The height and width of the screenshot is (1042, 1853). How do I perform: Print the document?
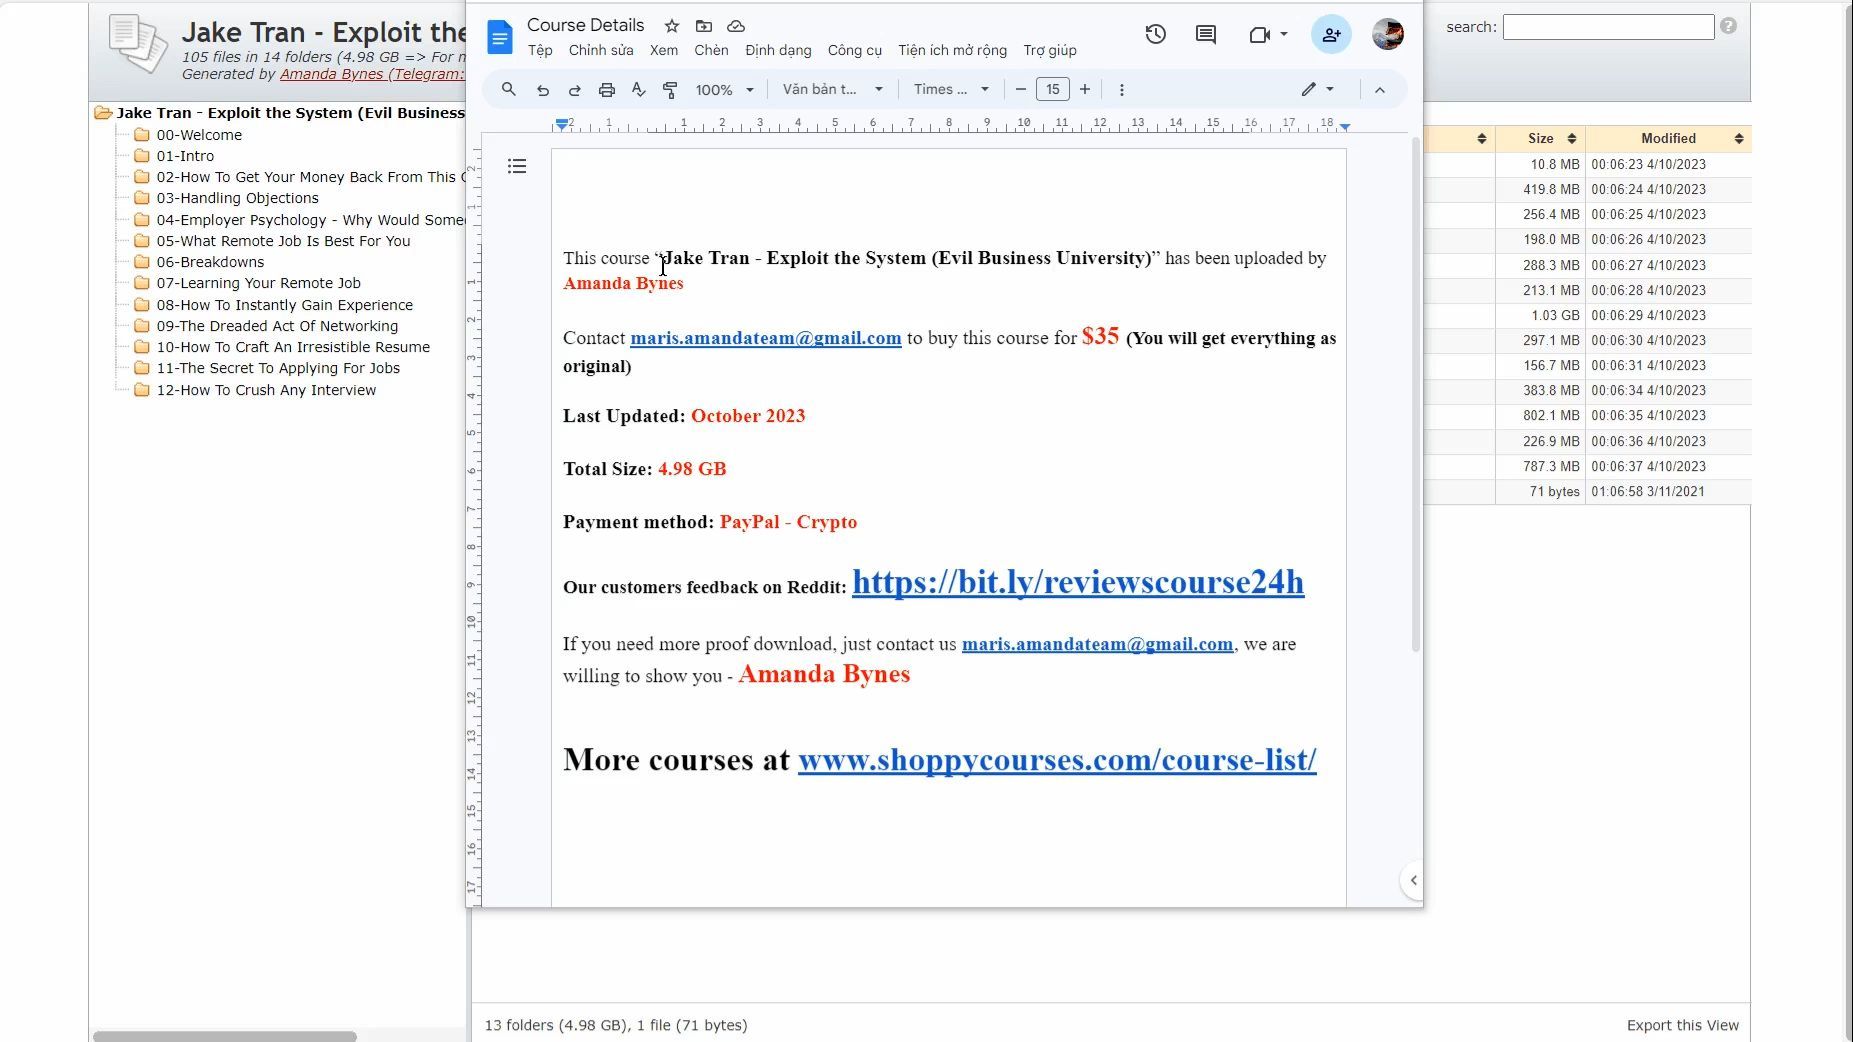(607, 90)
